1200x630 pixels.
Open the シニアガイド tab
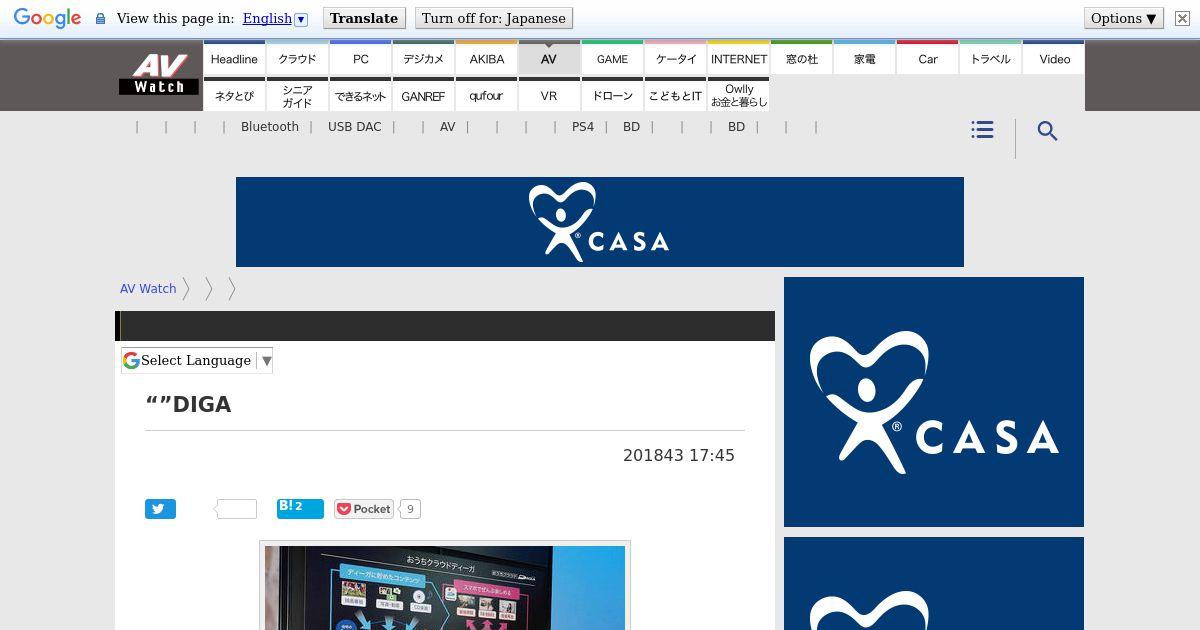click(297, 95)
